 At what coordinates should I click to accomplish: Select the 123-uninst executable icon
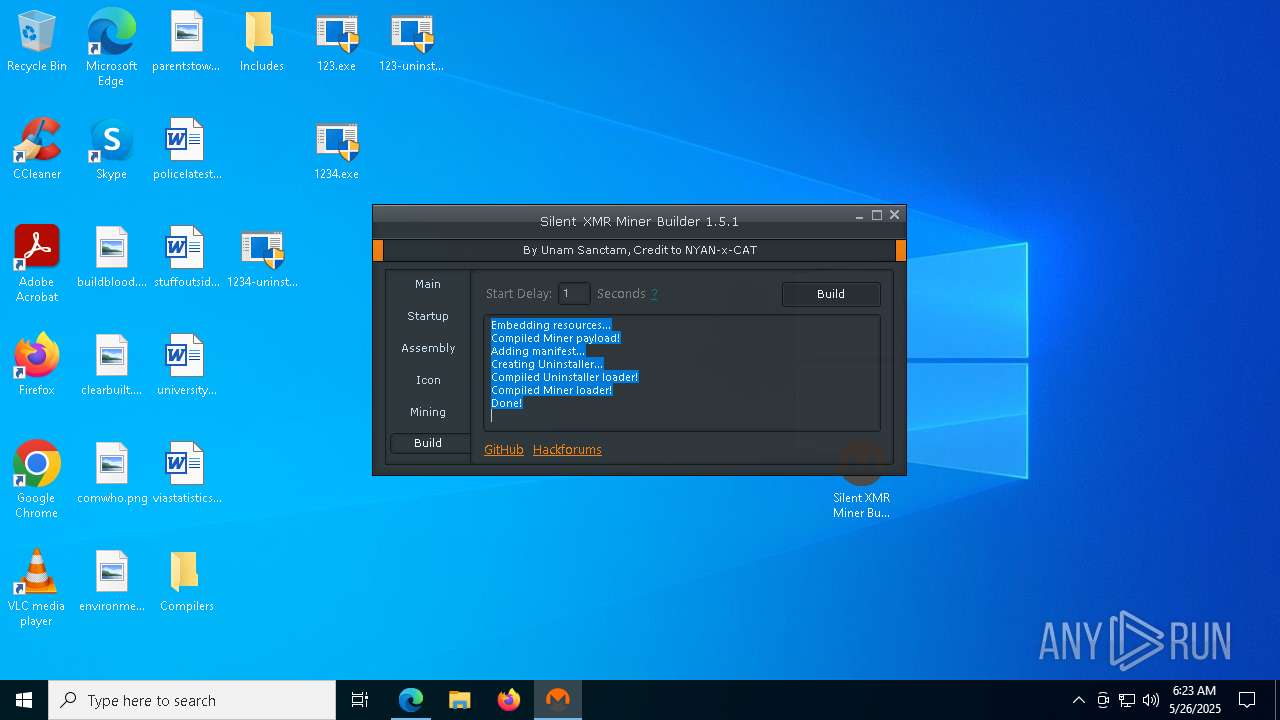(411, 42)
